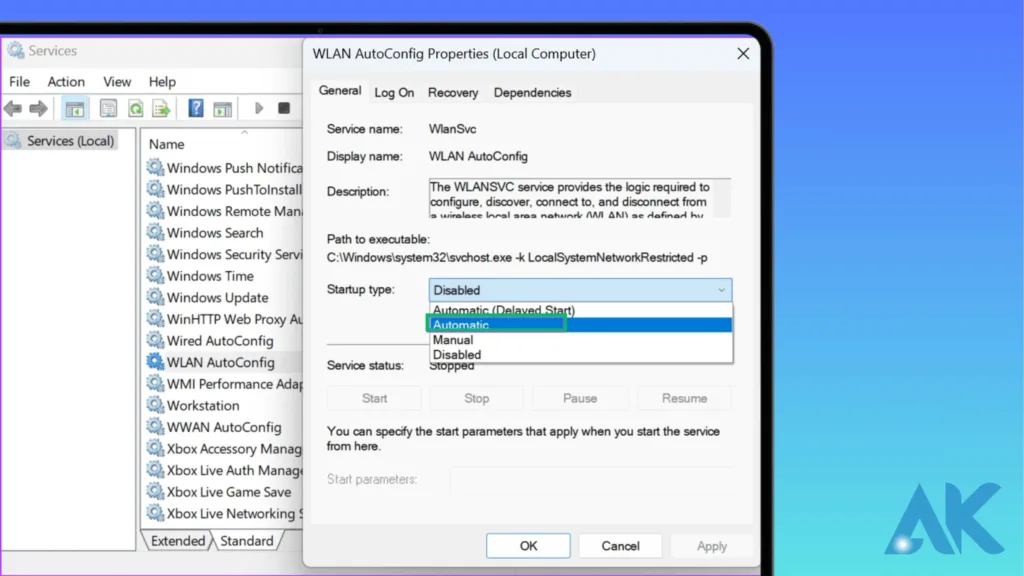Click gear icon beside Wired AutoConfig
This screenshot has width=1024, height=576.
pos(155,340)
